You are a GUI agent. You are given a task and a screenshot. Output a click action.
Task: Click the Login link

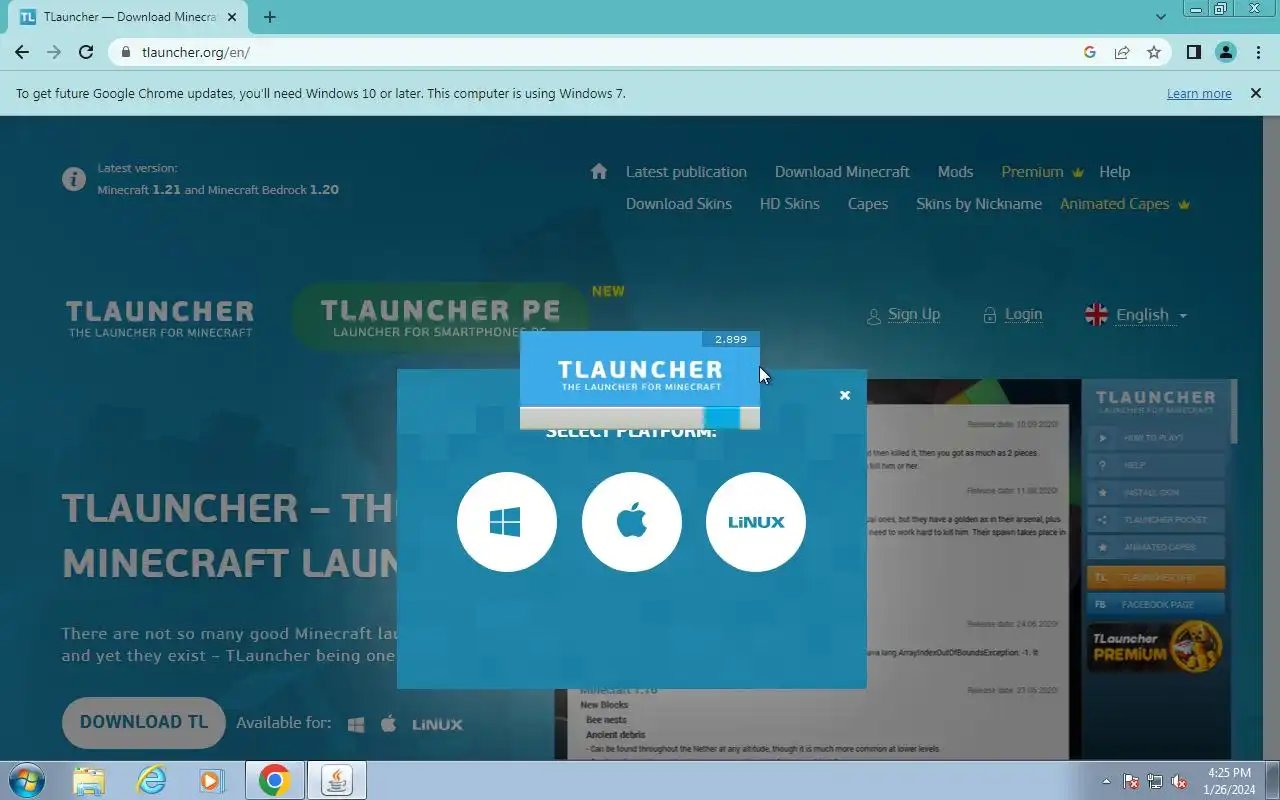pyautogui.click(x=1012, y=314)
